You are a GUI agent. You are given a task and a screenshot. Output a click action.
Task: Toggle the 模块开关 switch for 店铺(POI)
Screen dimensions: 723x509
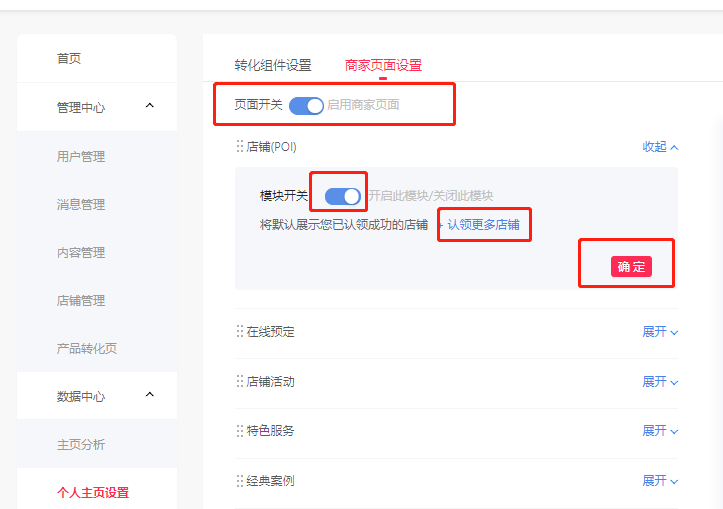tap(343, 196)
